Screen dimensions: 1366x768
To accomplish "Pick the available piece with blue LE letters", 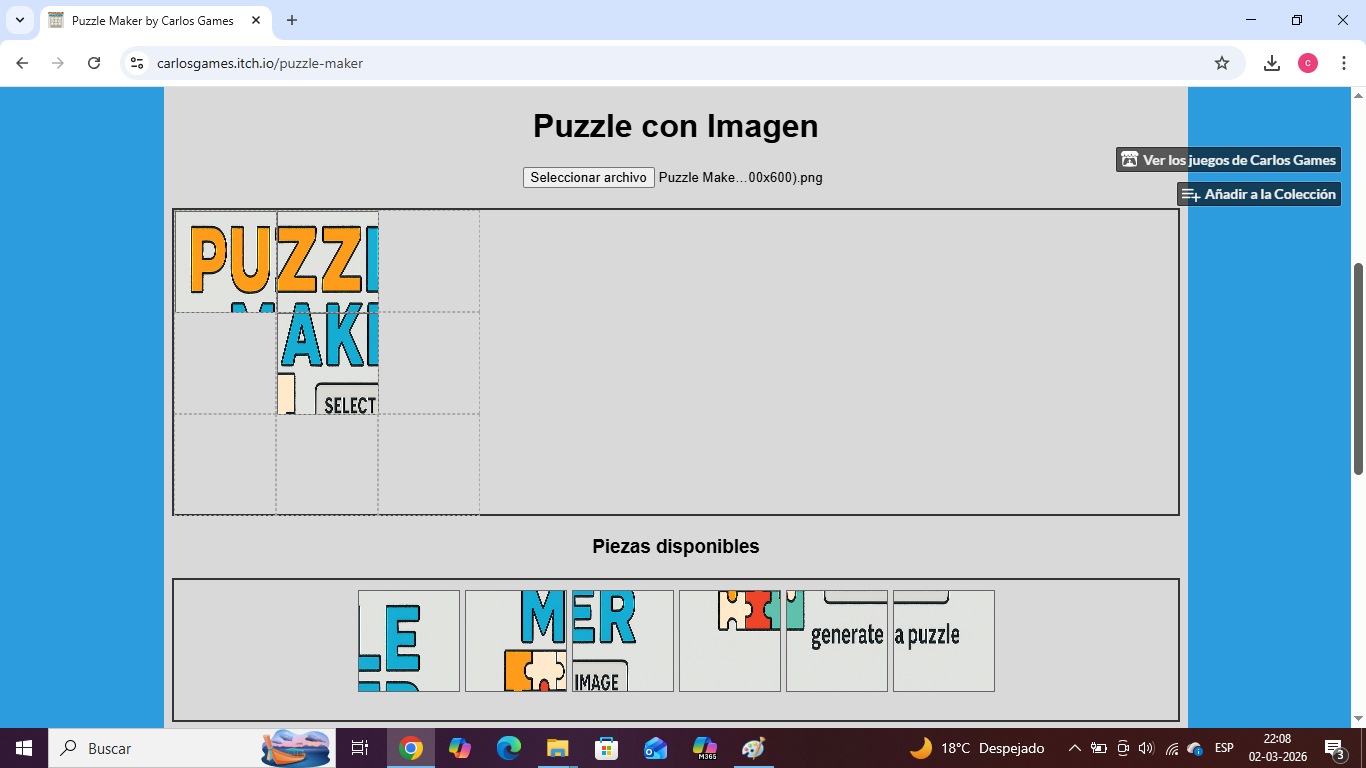I will tap(409, 641).
